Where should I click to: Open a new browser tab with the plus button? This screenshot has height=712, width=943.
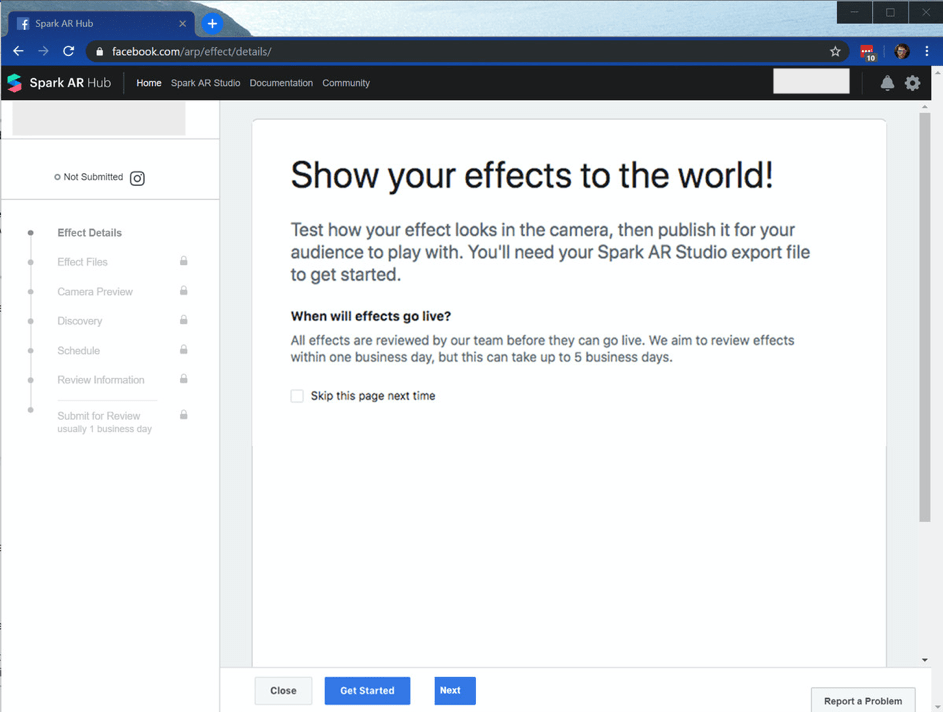tap(212, 23)
